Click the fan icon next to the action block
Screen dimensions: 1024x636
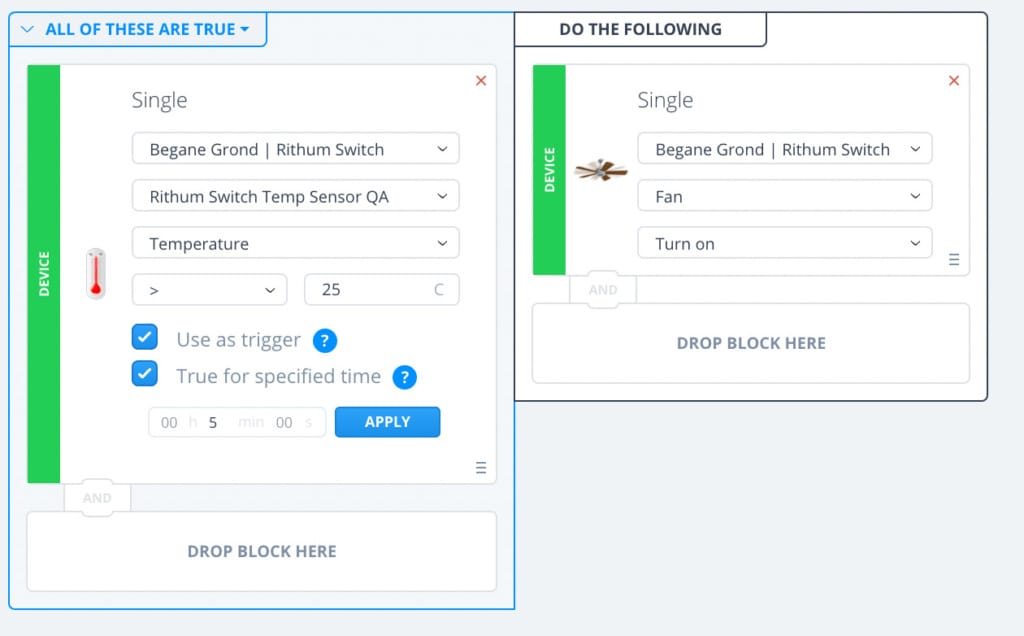tap(601, 170)
